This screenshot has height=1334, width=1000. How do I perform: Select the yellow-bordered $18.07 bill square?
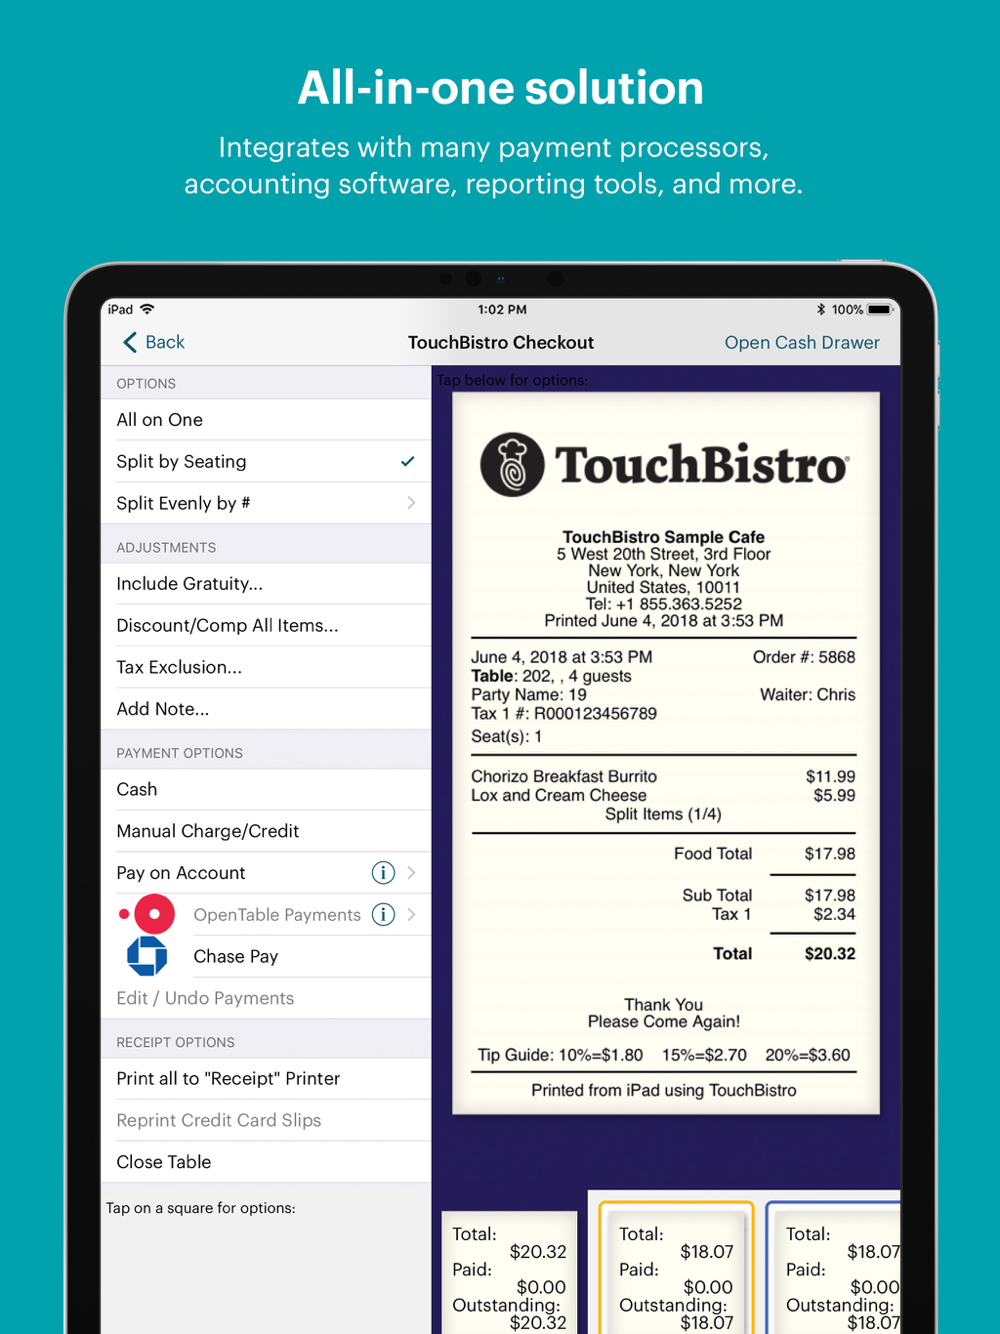[x=676, y=1268]
